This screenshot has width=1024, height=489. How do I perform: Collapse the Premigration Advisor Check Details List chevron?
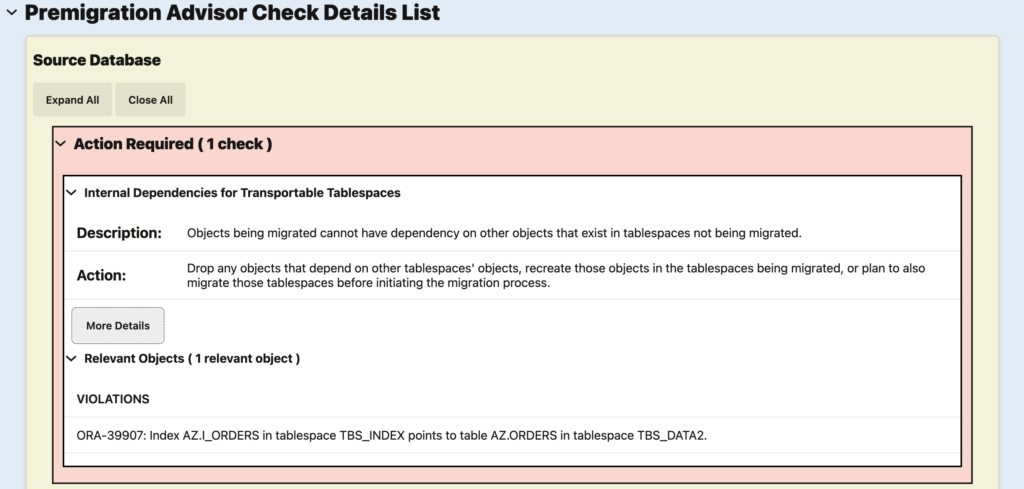10,14
